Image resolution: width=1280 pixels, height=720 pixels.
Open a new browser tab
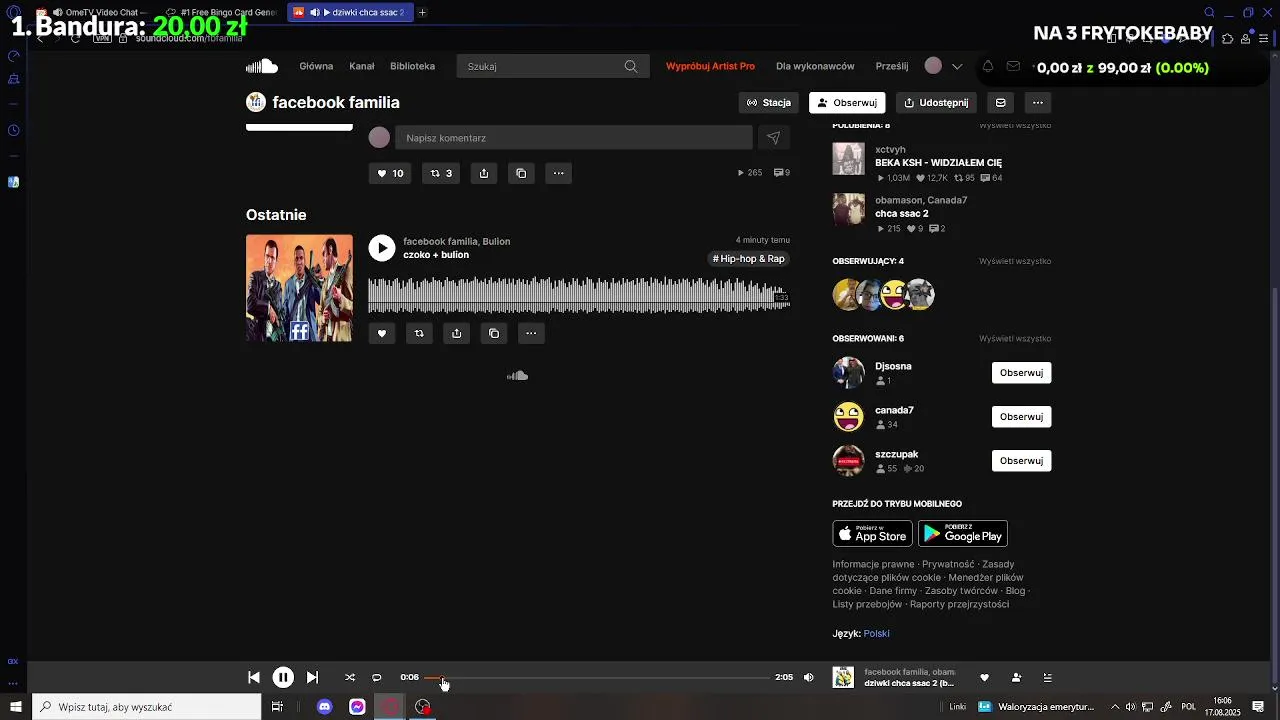(x=422, y=12)
